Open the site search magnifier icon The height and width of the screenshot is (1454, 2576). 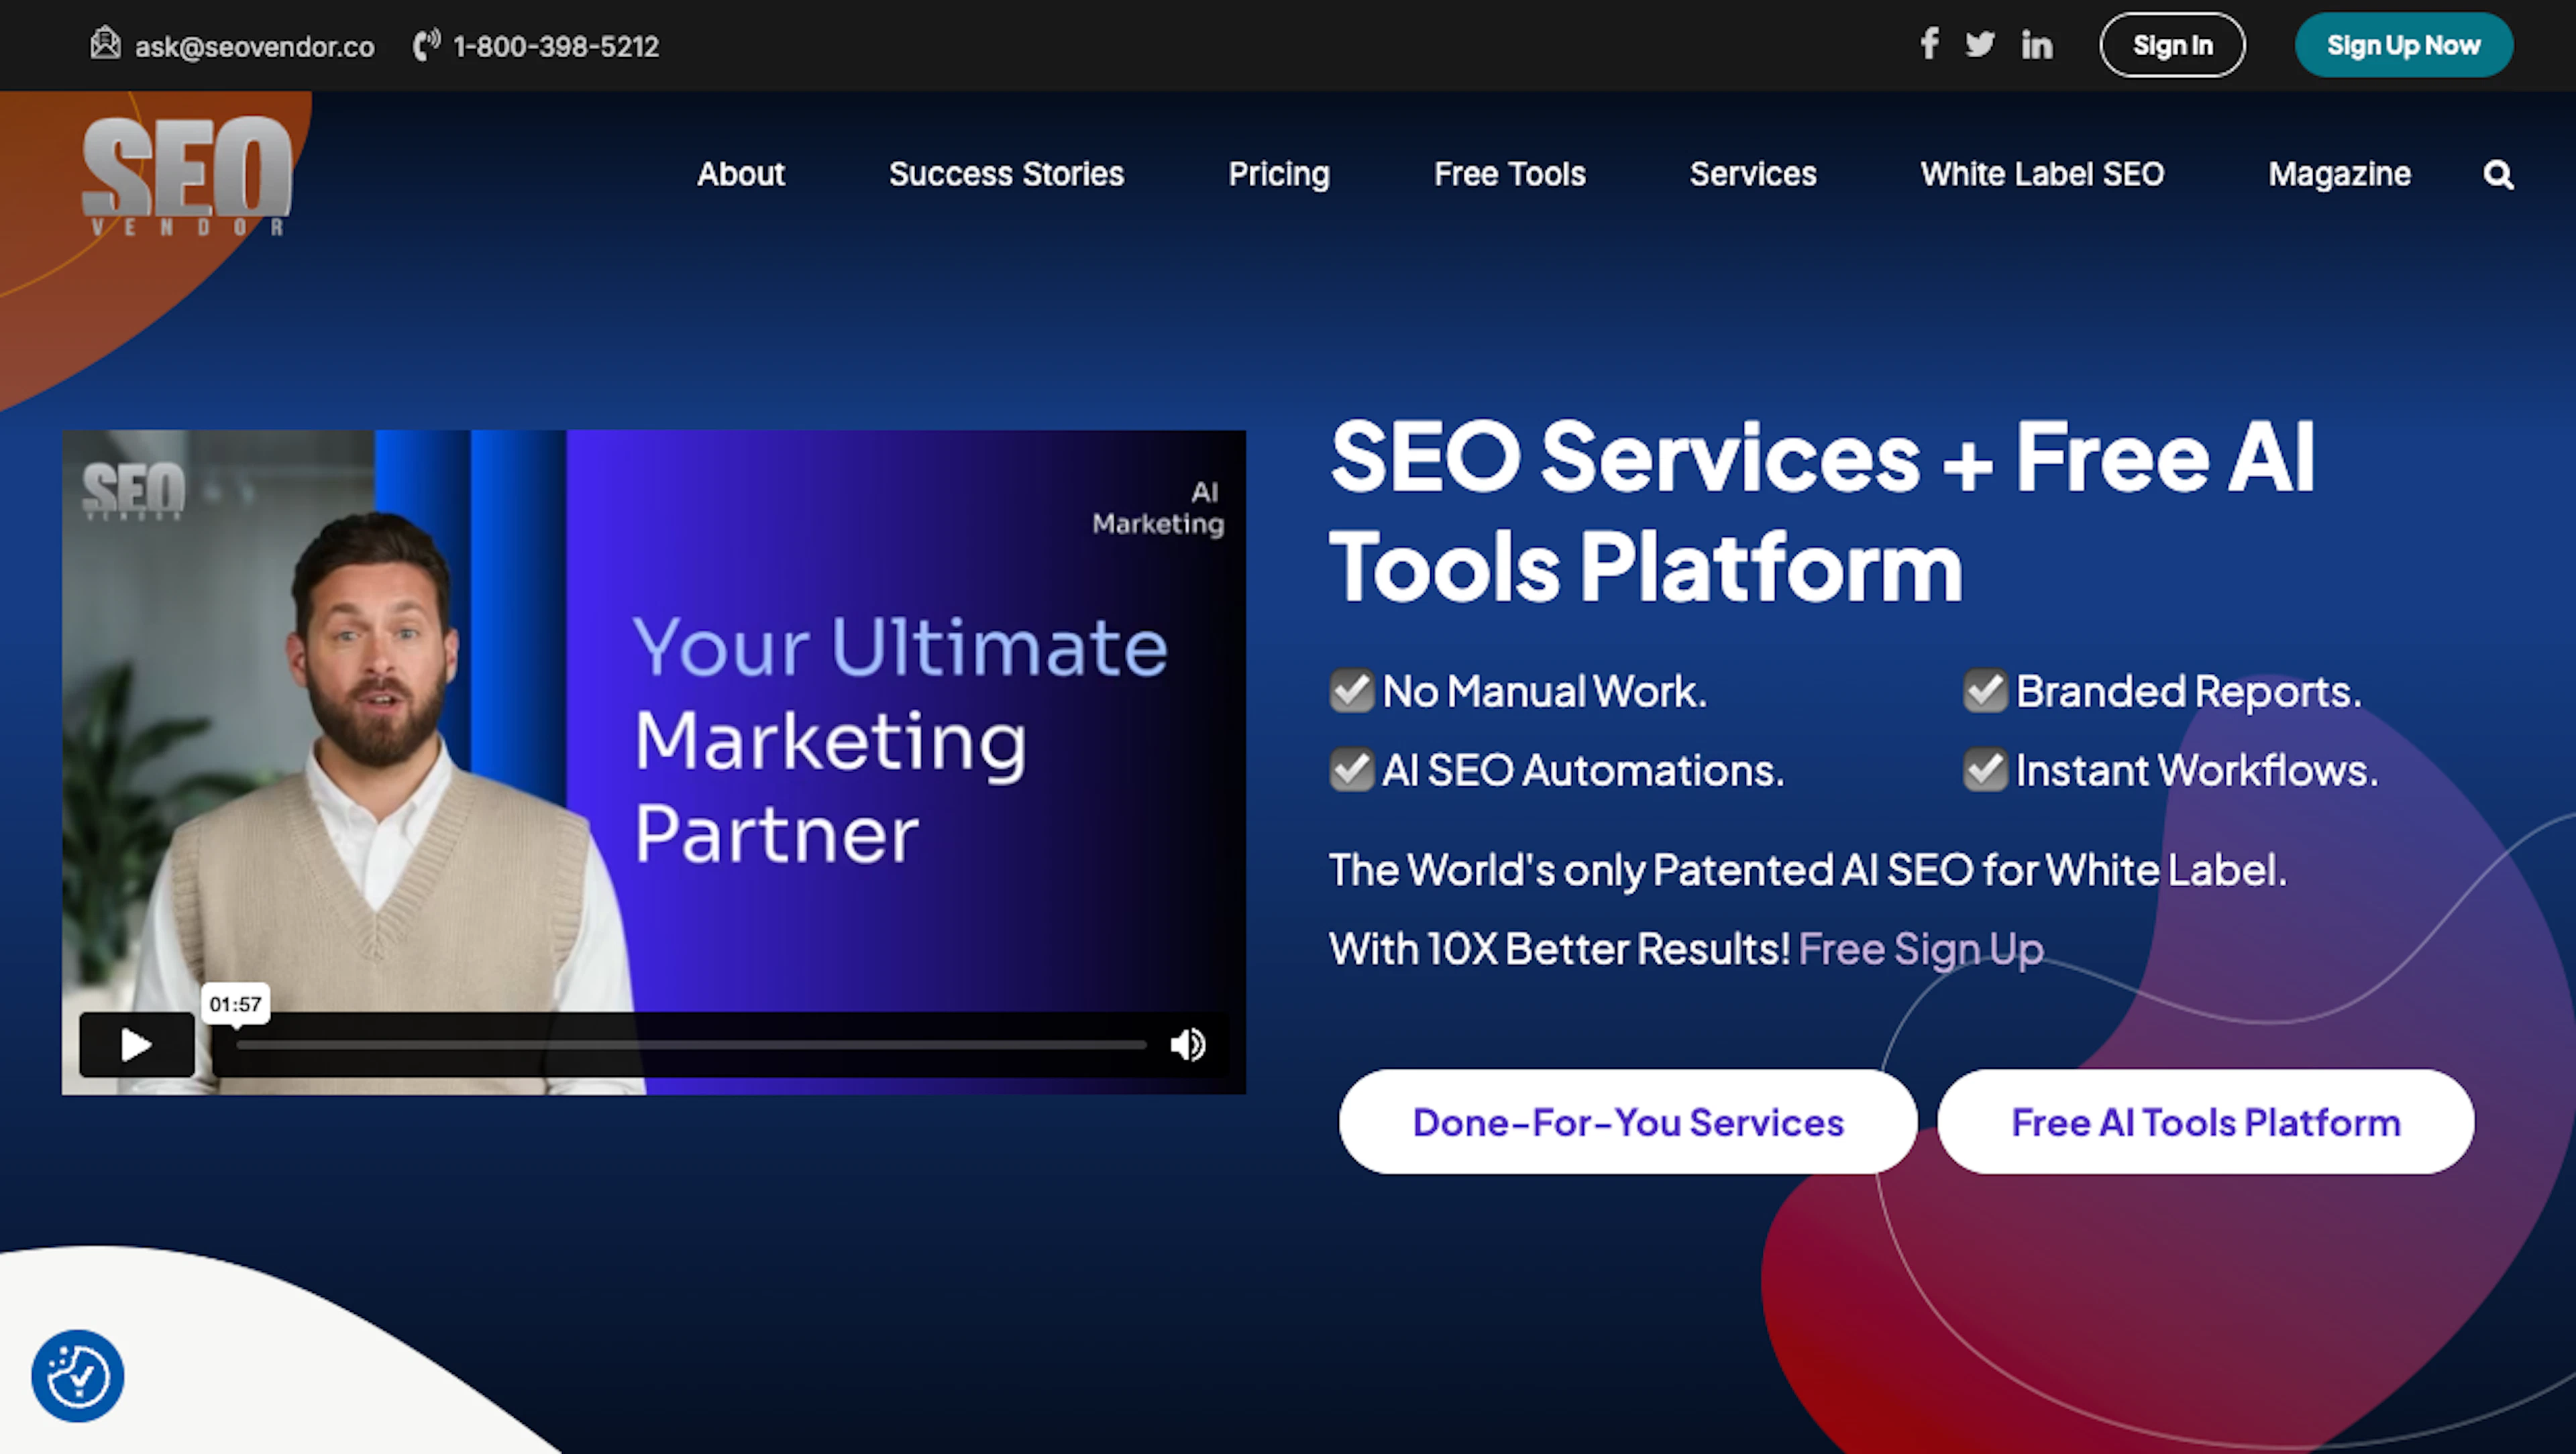pyautogui.click(x=2498, y=174)
